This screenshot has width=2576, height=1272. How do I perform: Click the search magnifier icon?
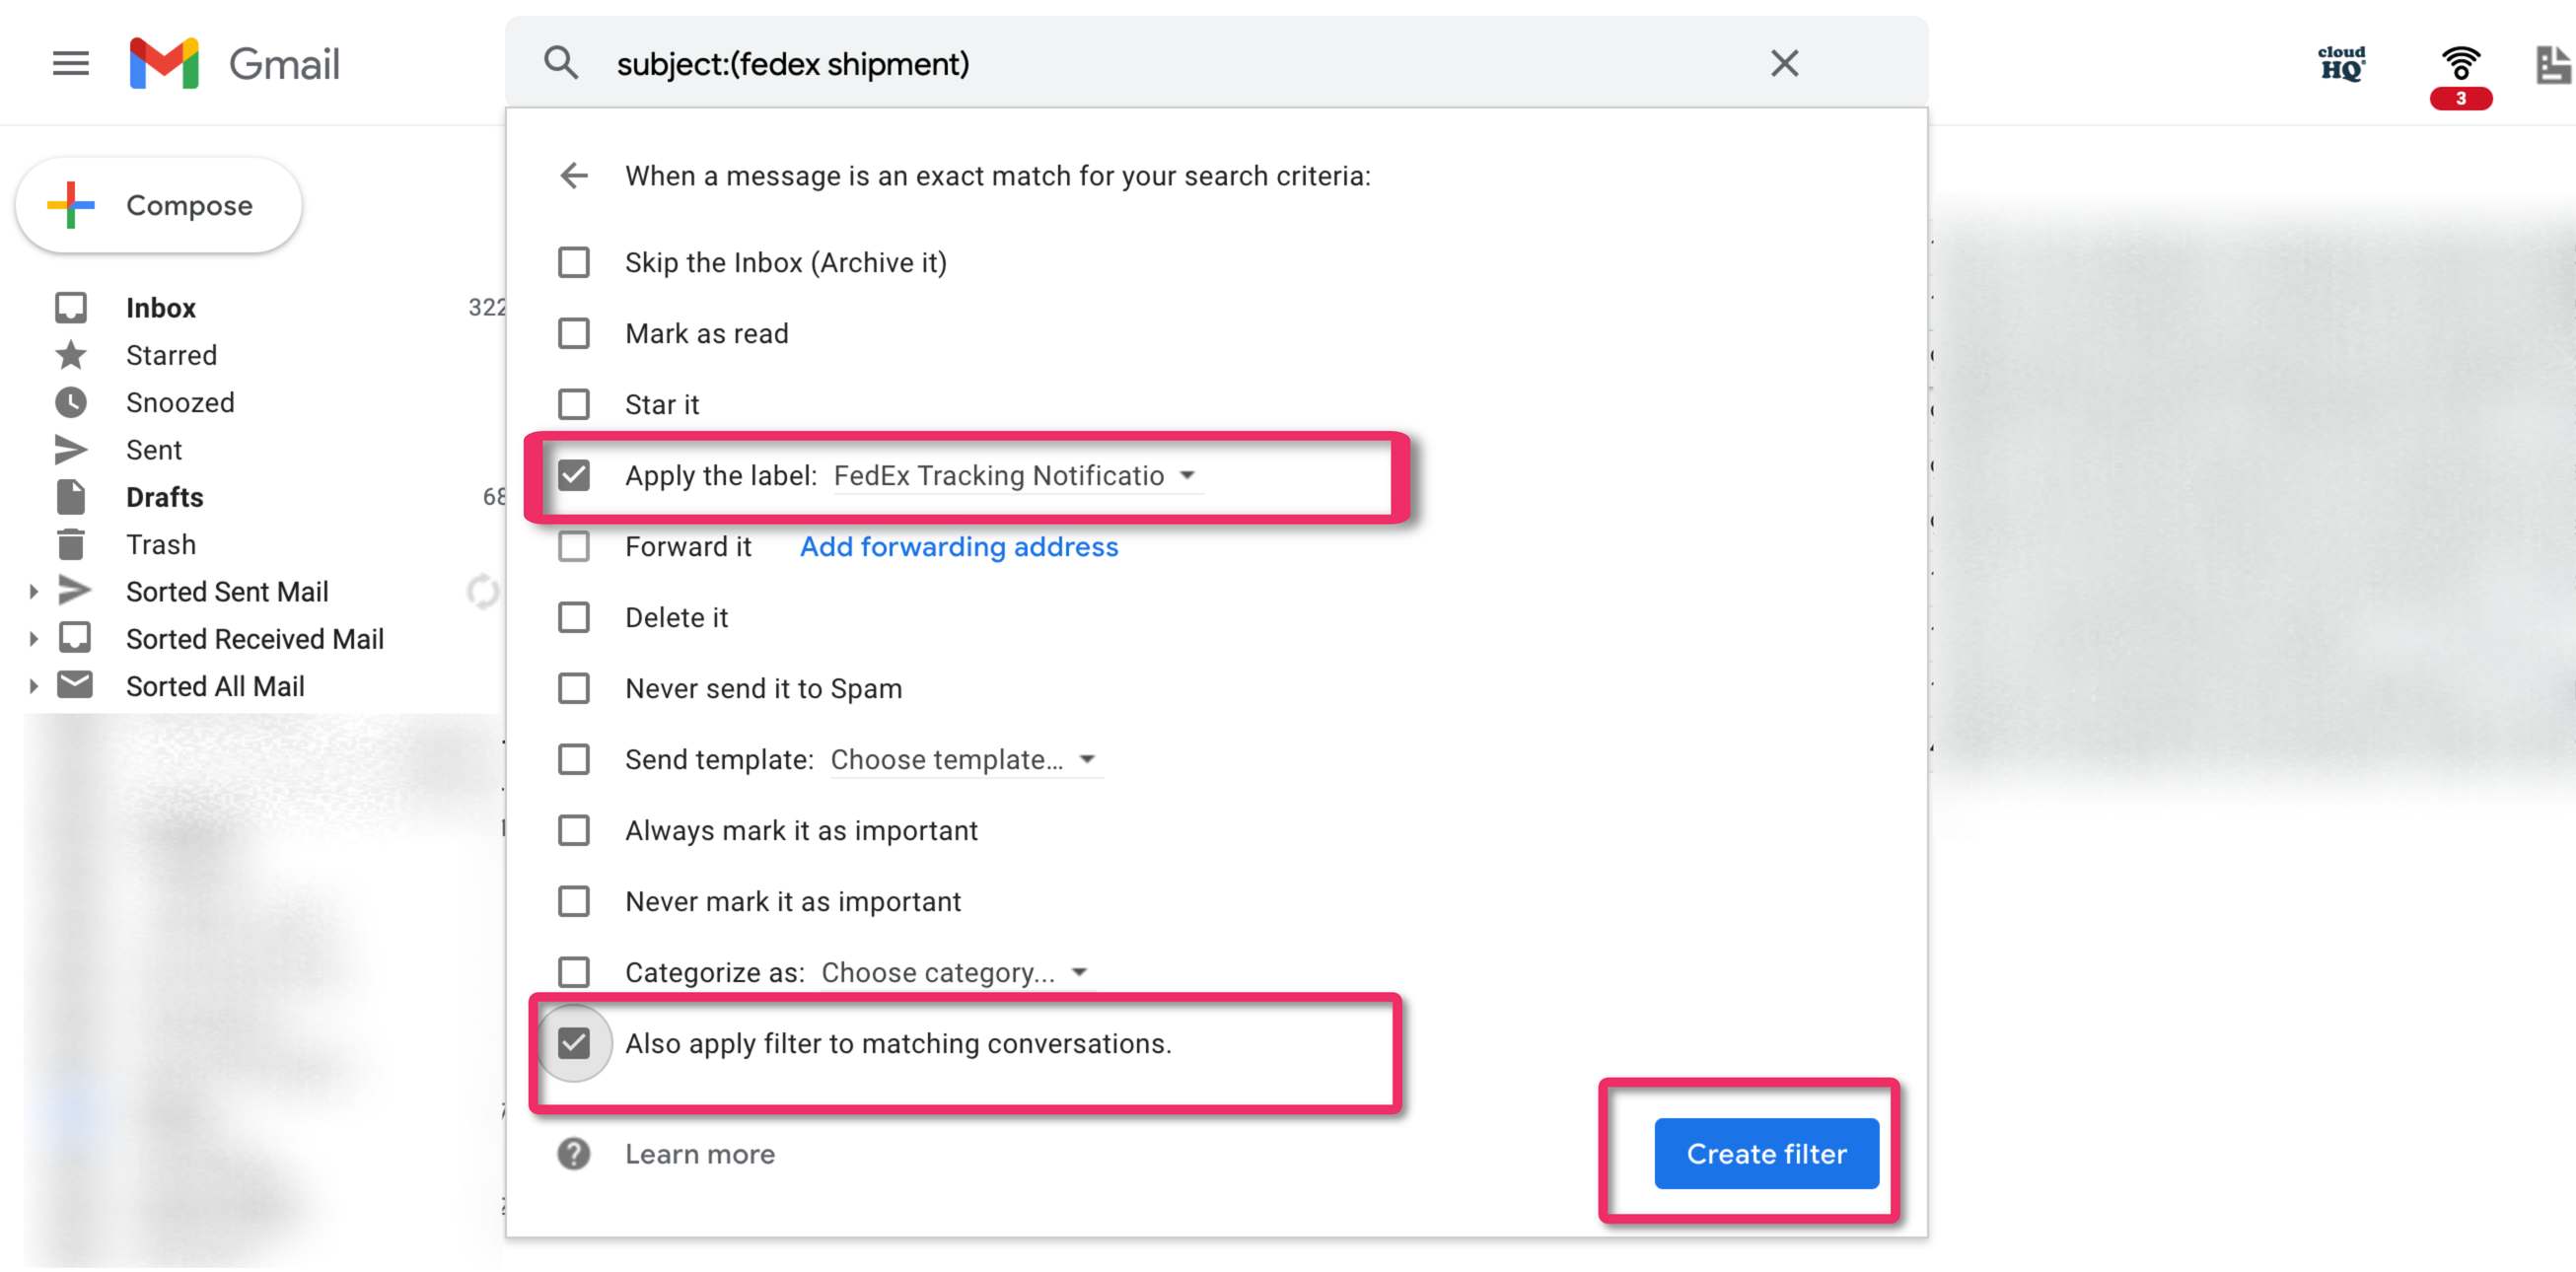[561, 63]
